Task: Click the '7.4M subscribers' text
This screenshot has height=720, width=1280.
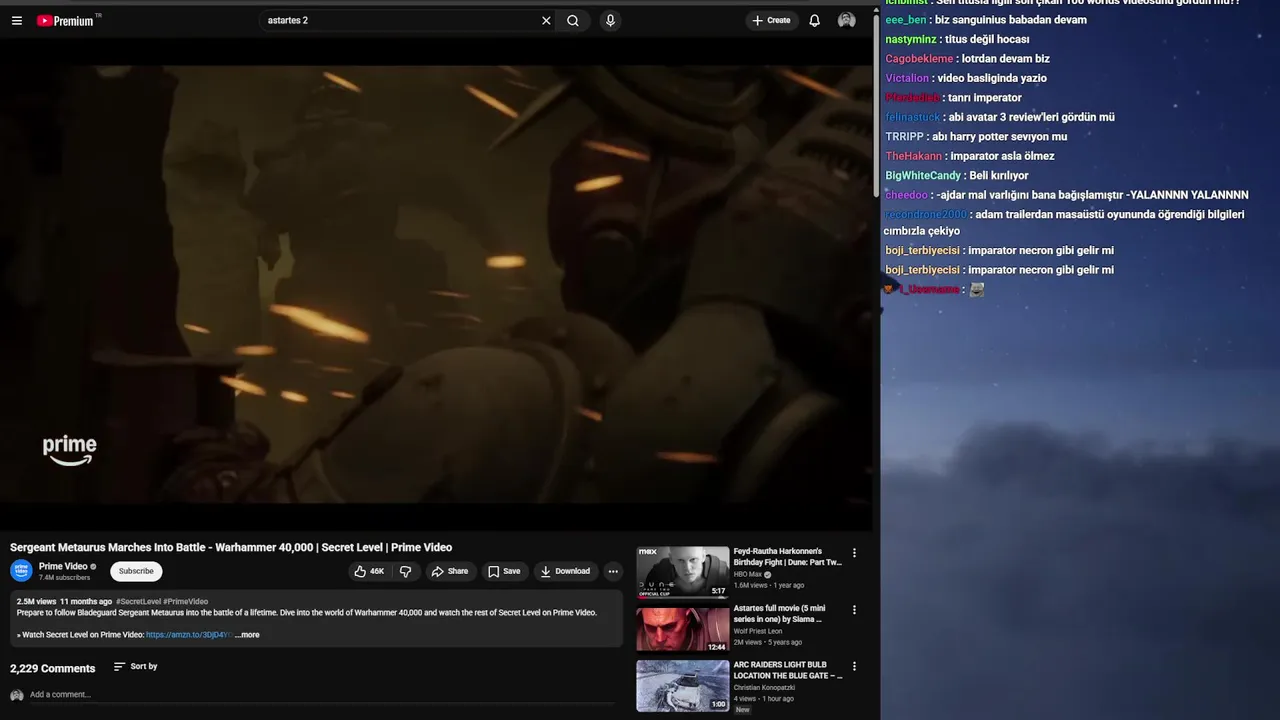Action: pos(64,578)
